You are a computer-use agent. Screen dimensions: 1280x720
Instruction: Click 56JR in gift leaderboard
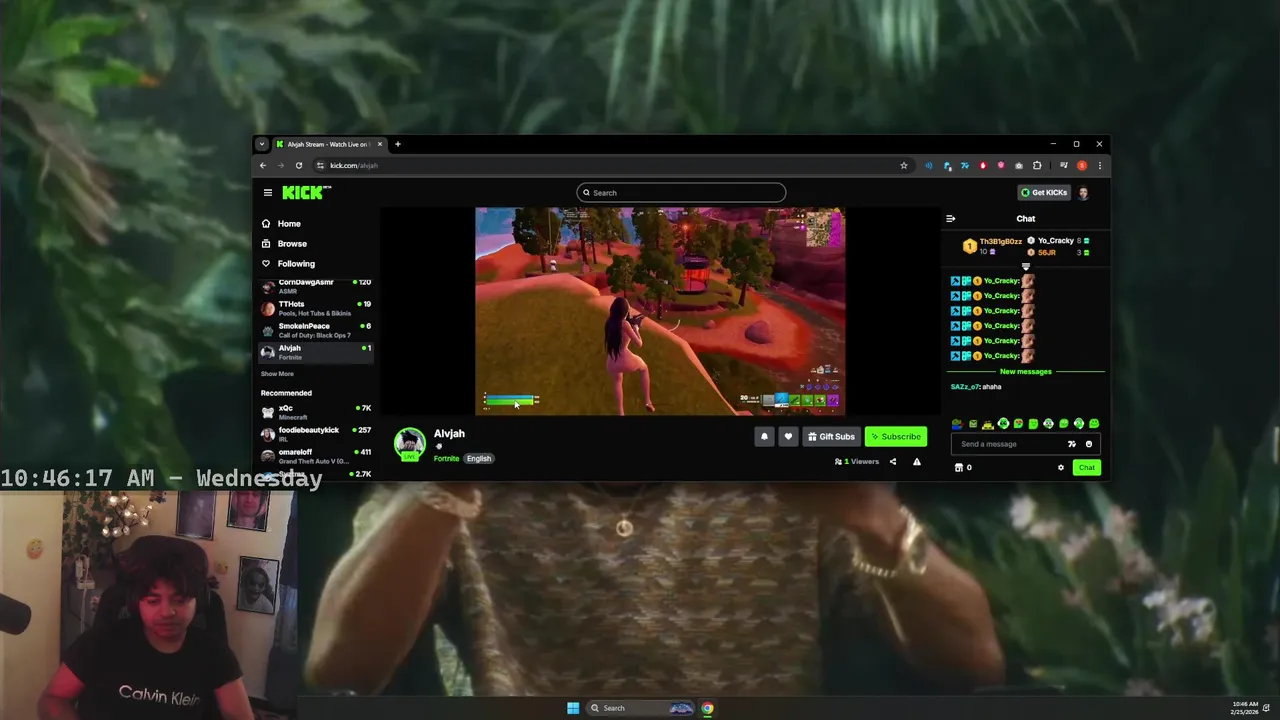tap(1047, 253)
